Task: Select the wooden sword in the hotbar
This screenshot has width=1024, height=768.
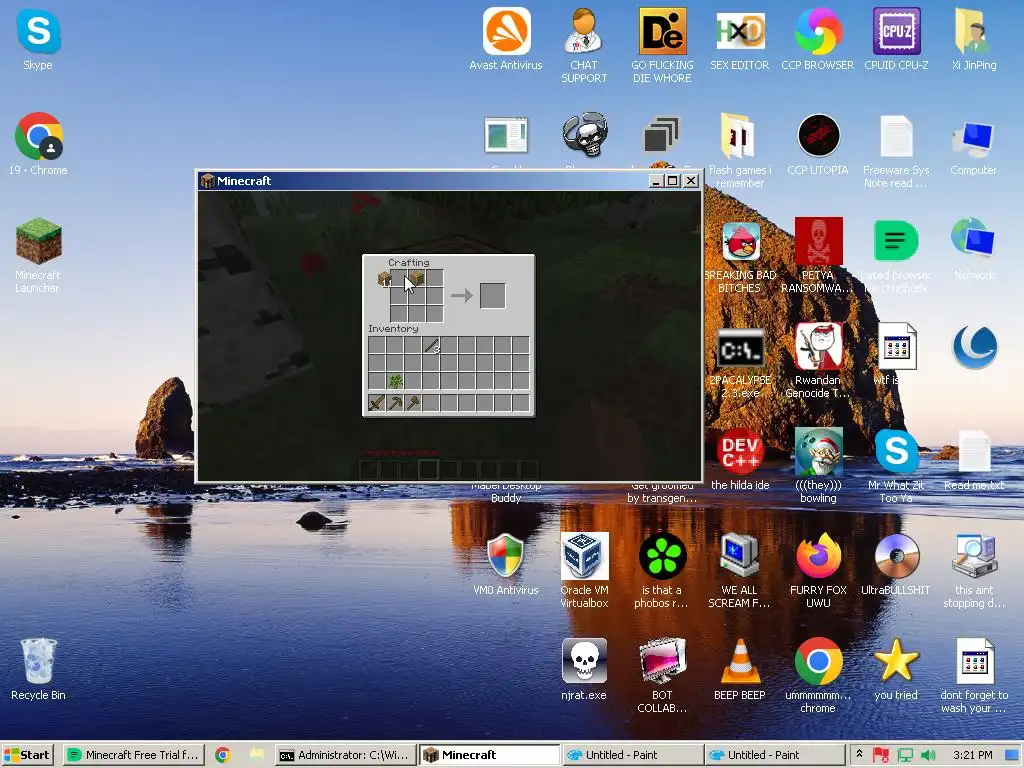Action: [x=377, y=403]
